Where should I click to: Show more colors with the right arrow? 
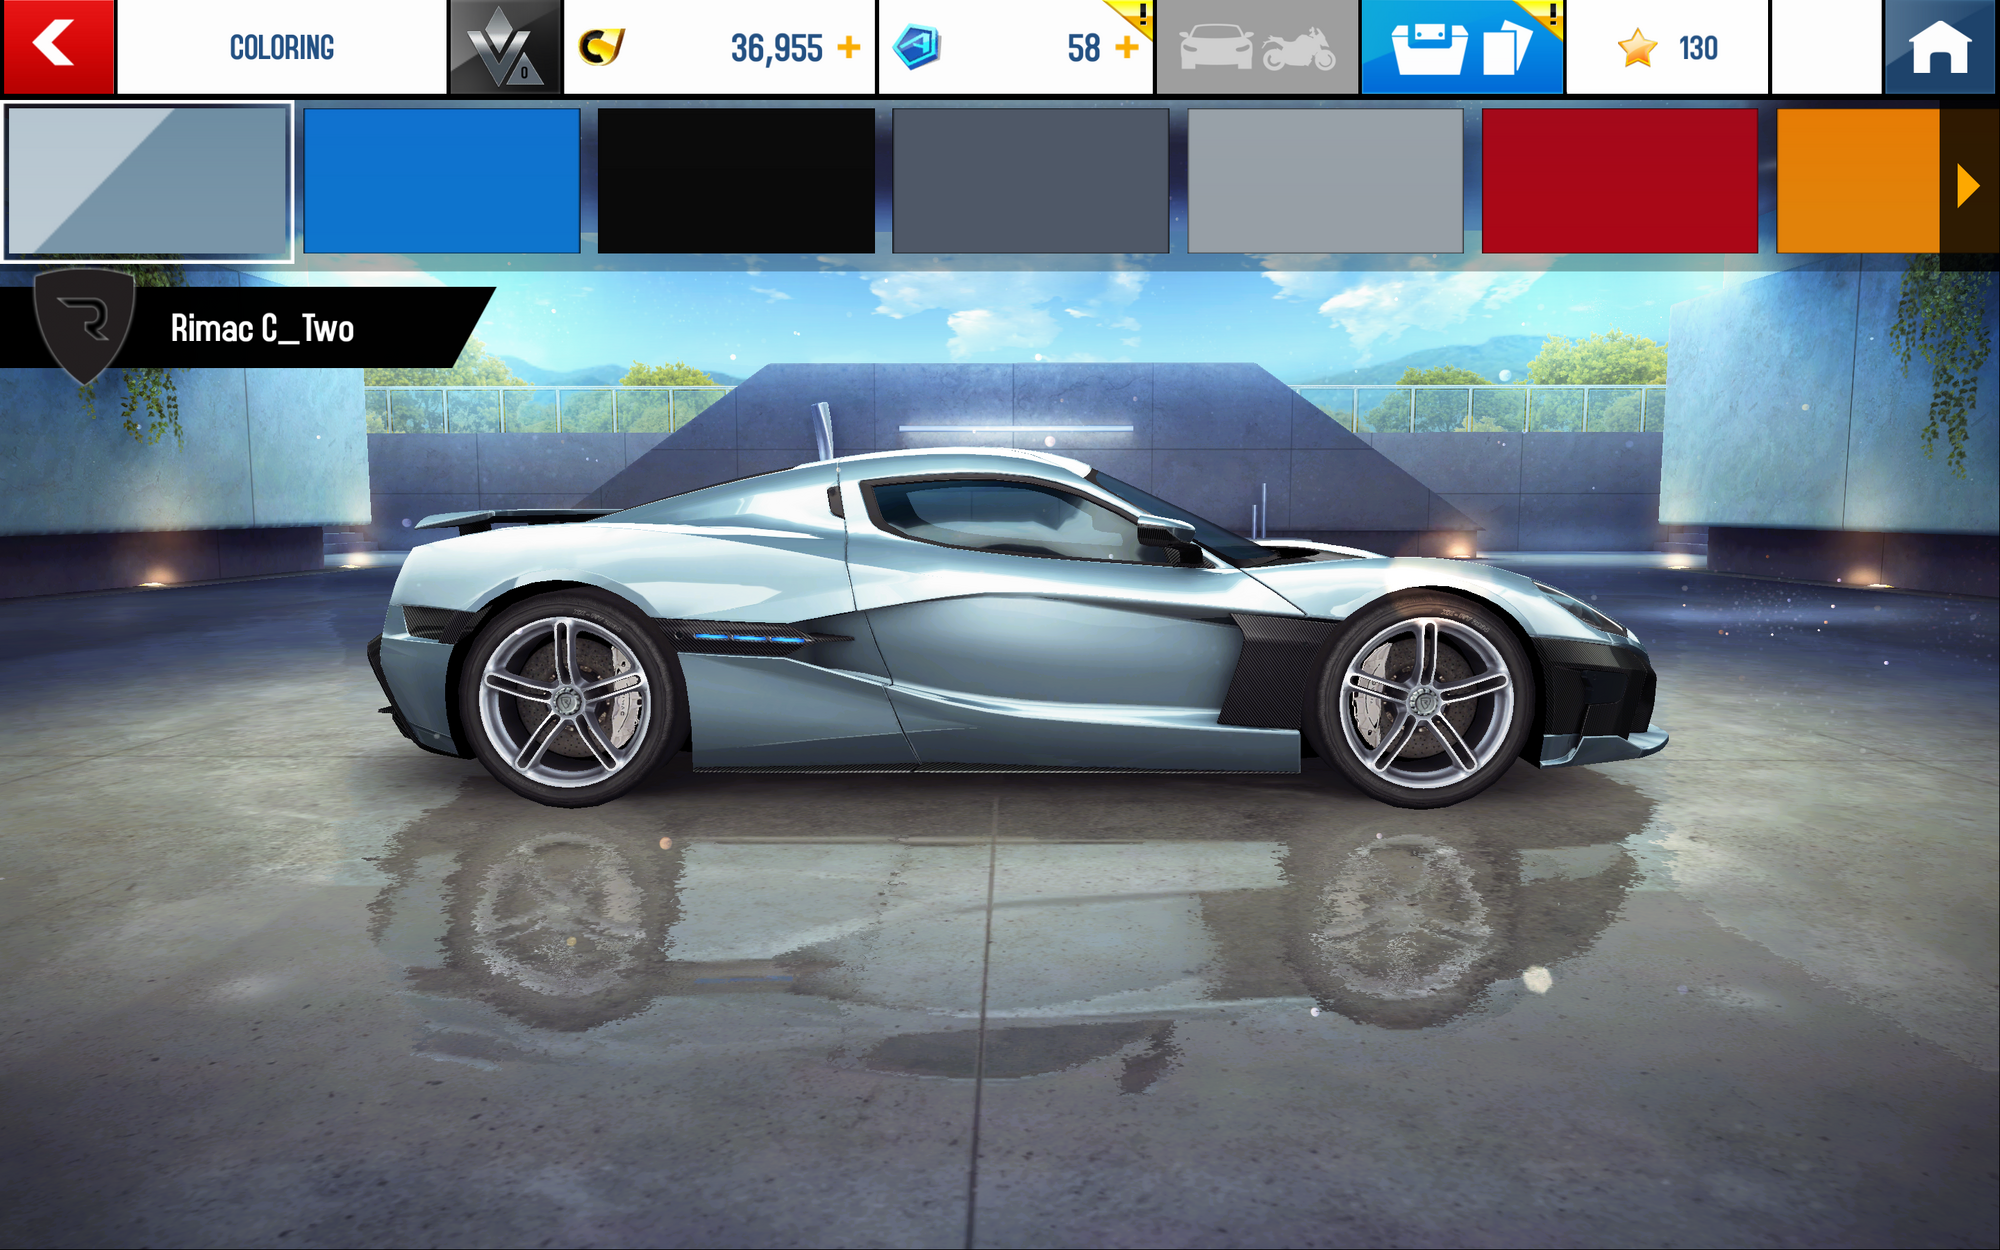click(x=1969, y=186)
